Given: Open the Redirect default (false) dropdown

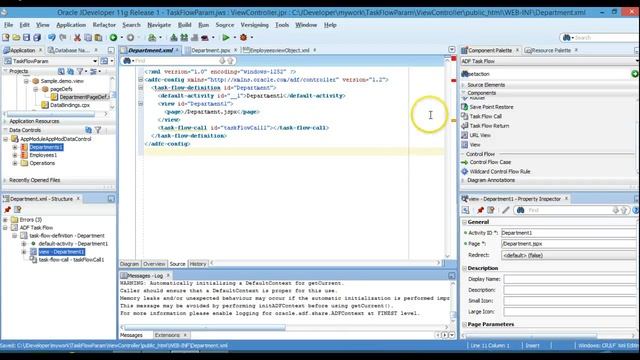Looking at the screenshot, I should (x=569, y=255).
